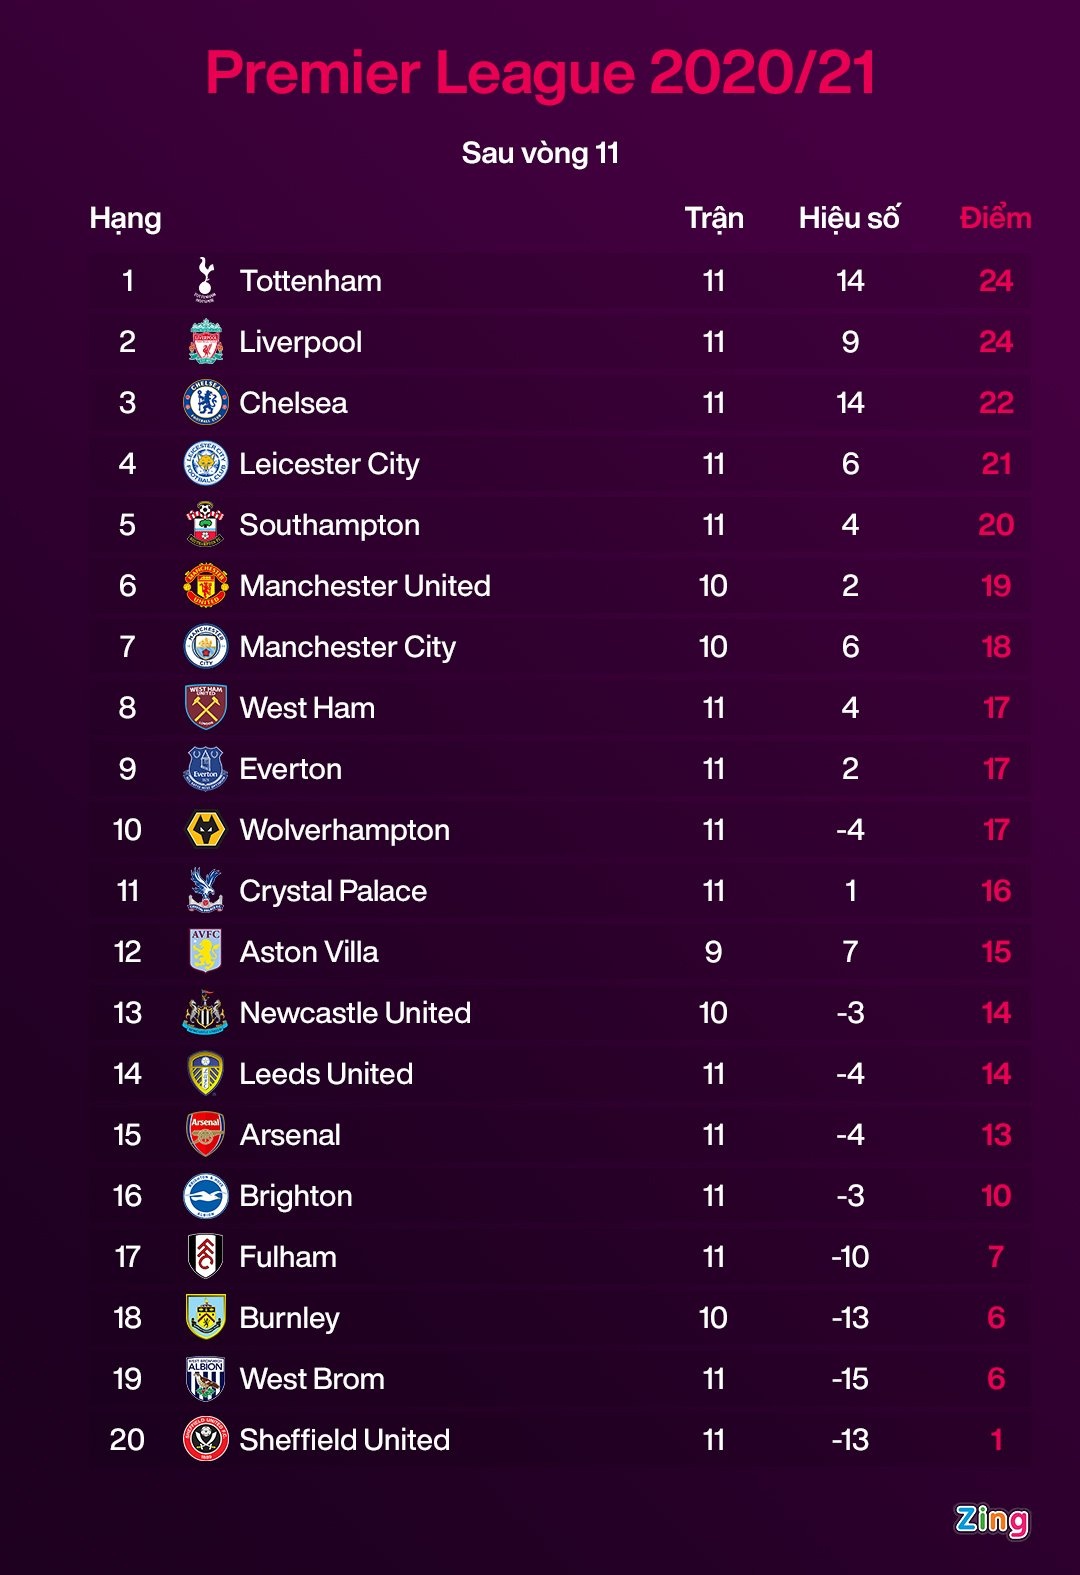Click the Southampton team name
This screenshot has width=1080, height=1575.
329,525
